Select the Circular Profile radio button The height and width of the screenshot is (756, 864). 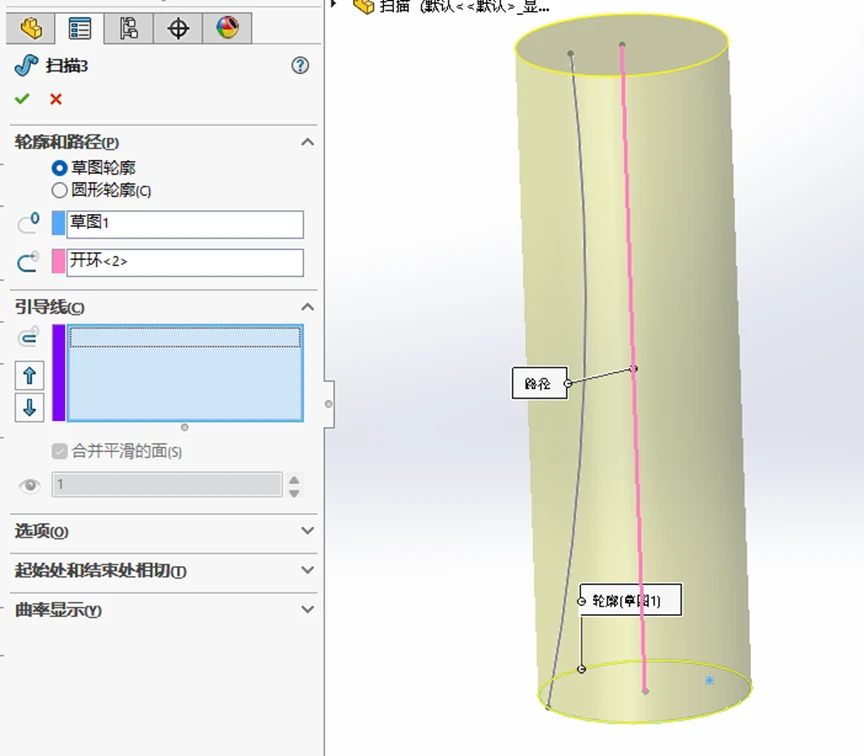(x=59, y=191)
